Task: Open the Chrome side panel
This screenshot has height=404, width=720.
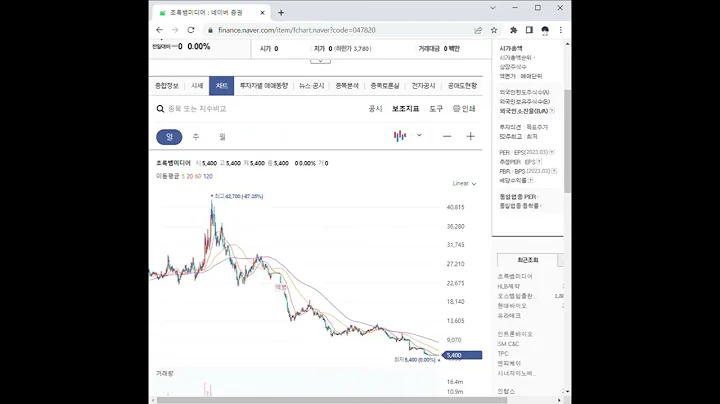Action: [x=529, y=30]
